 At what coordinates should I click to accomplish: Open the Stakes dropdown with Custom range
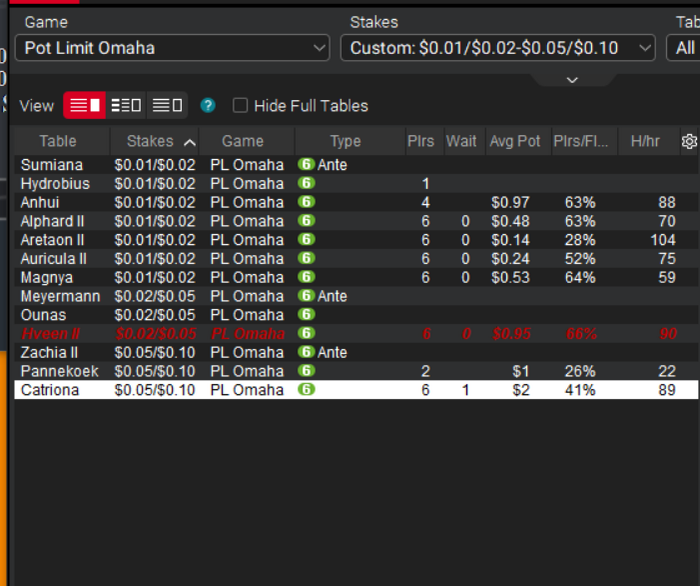click(x=498, y=48)
